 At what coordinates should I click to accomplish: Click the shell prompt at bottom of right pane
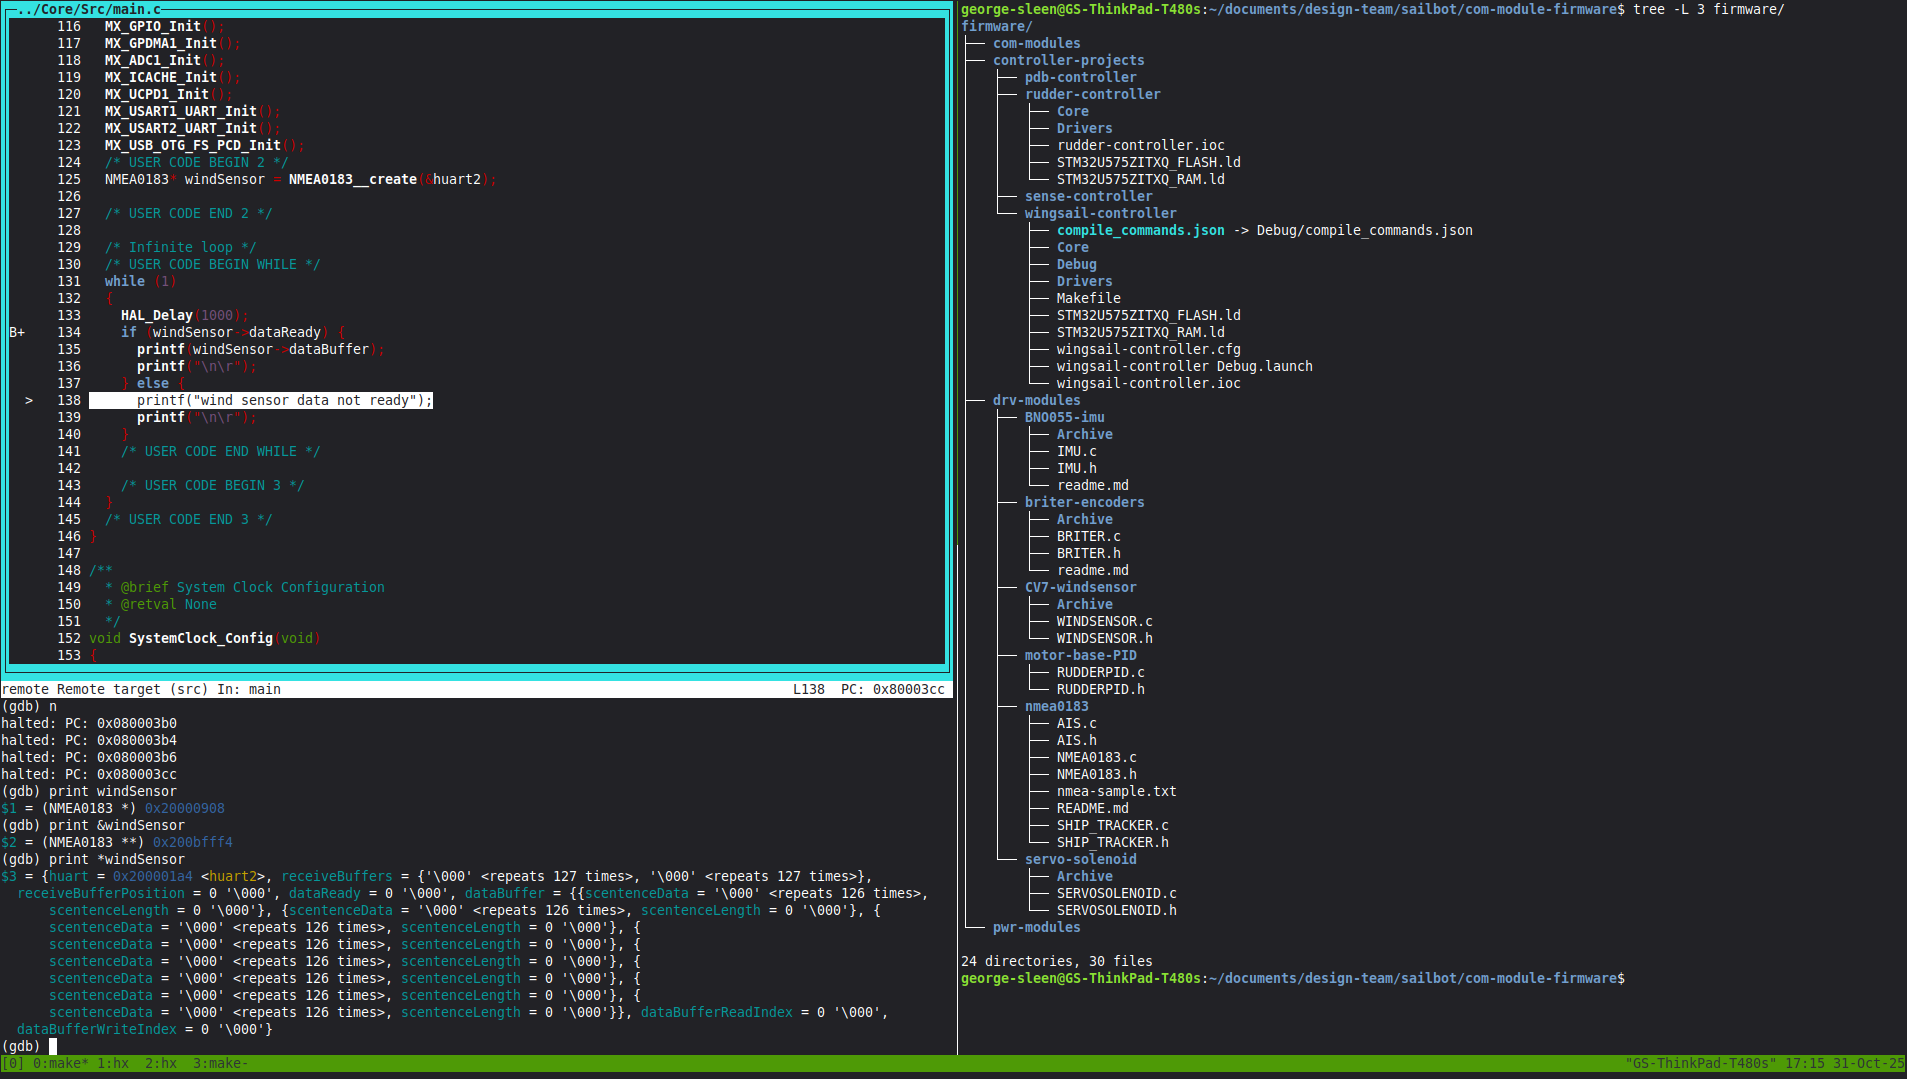[1293, 978]
